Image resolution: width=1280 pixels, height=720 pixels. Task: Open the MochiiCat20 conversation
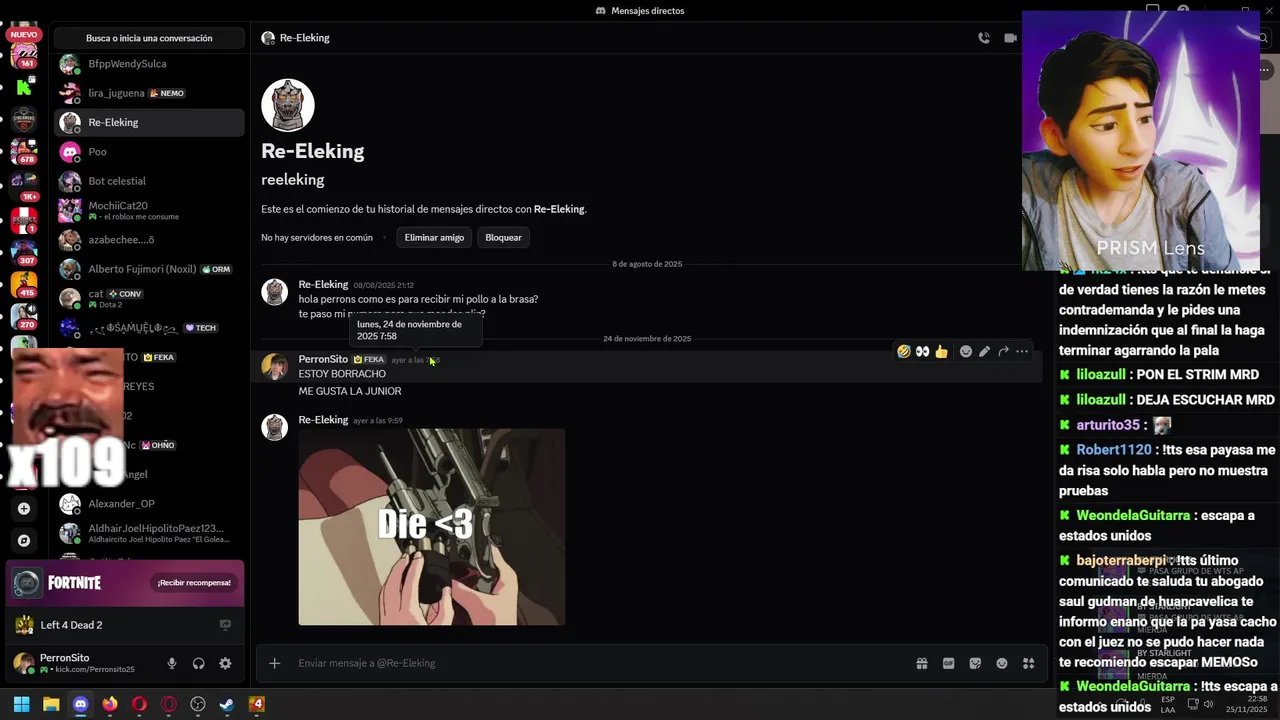(149, 210)
